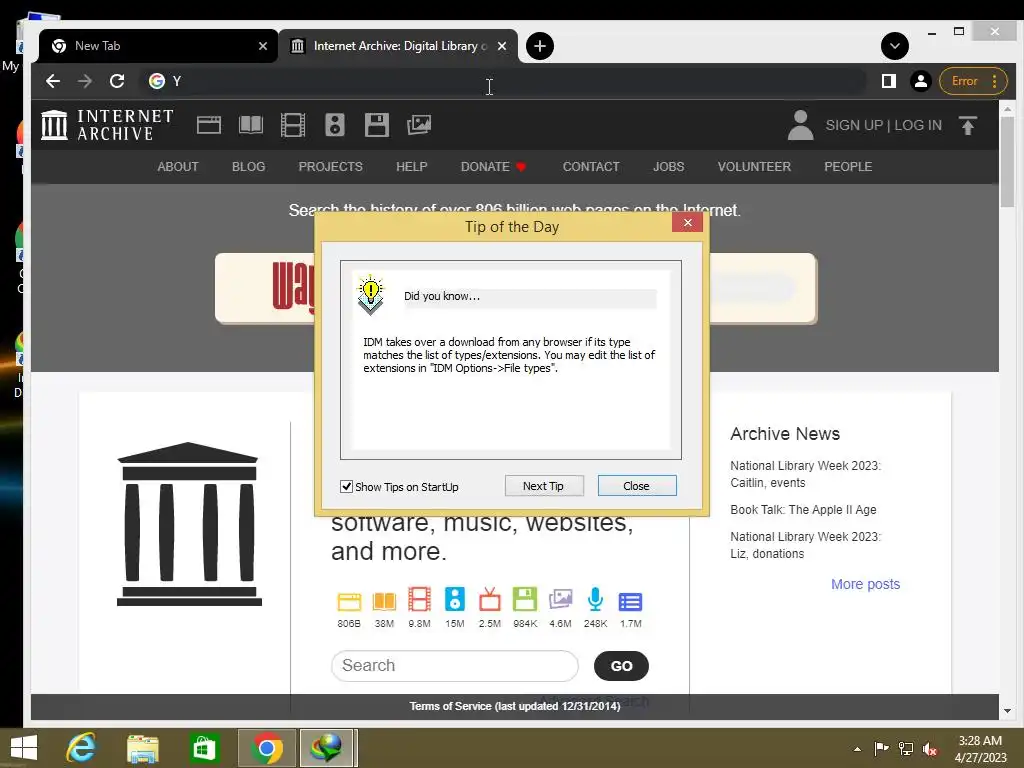The height and width of the screenshot is (768, 1024).
Task: Click the Terms of Service banner text
Action: click(515, 706)
